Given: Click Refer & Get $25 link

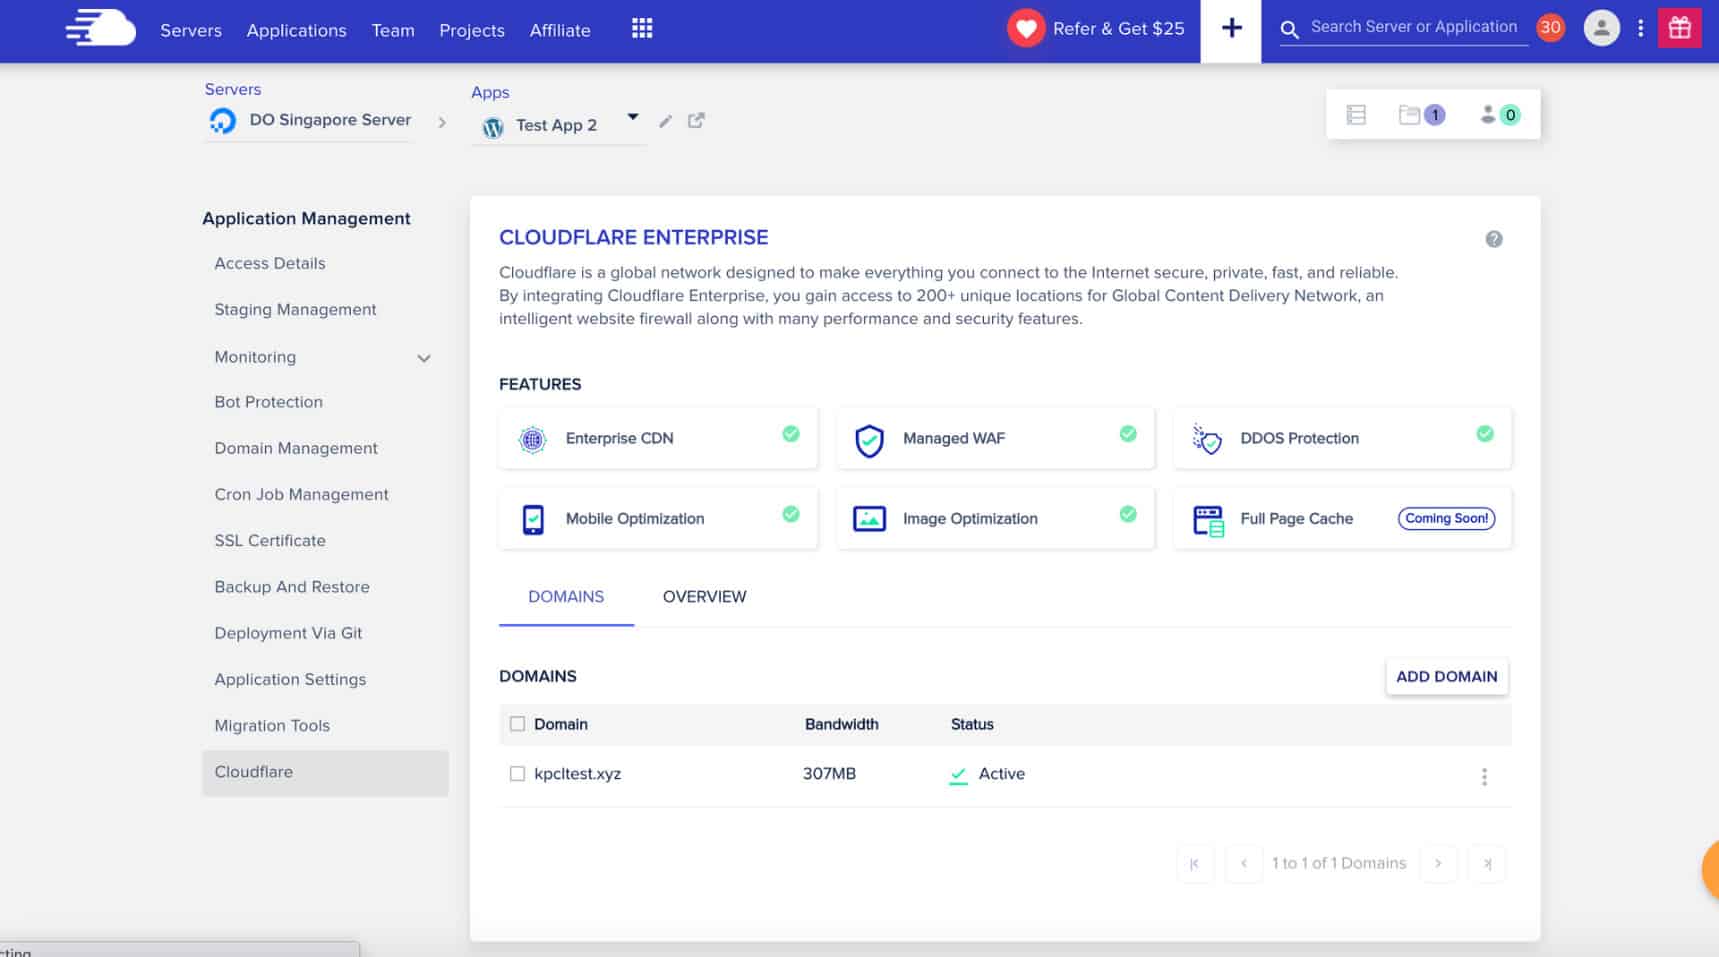Looking at the screenshot, I should [1117, 29].
